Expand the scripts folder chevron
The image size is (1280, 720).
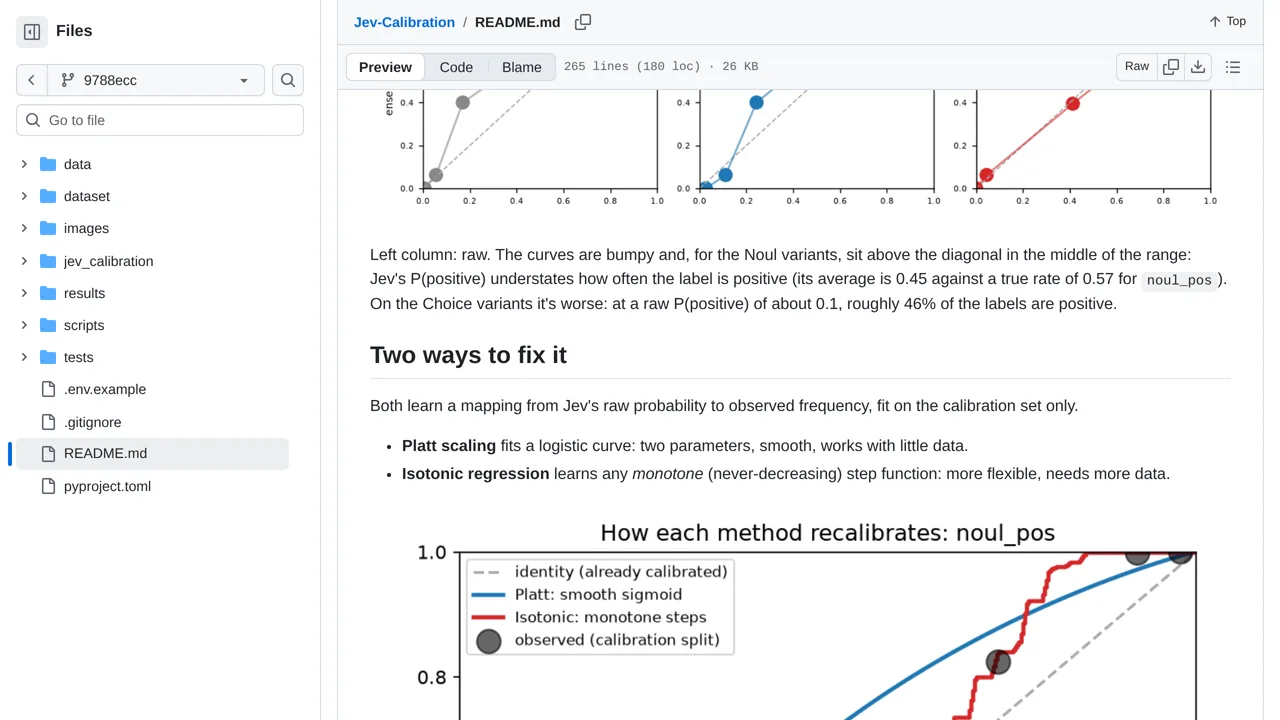pyautogui.click(x=24, y=325)
